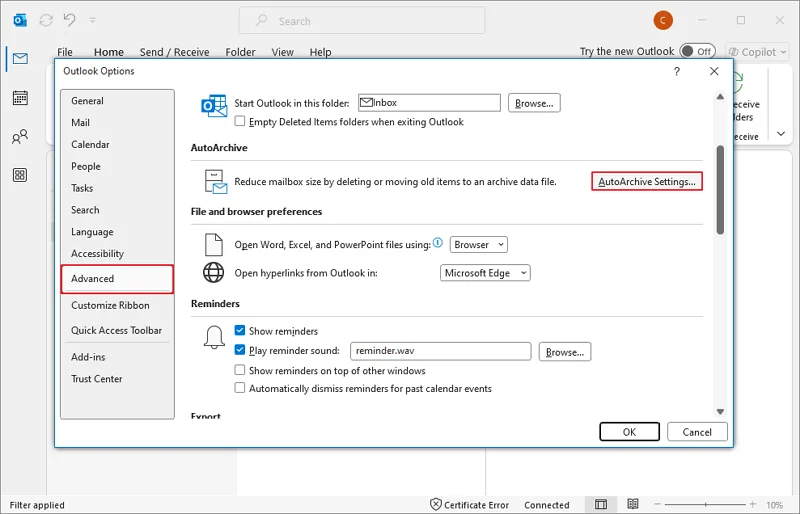The height and width of the screenshot is (514, 800).
Task: Select Search options category
Action: point(117,210)
